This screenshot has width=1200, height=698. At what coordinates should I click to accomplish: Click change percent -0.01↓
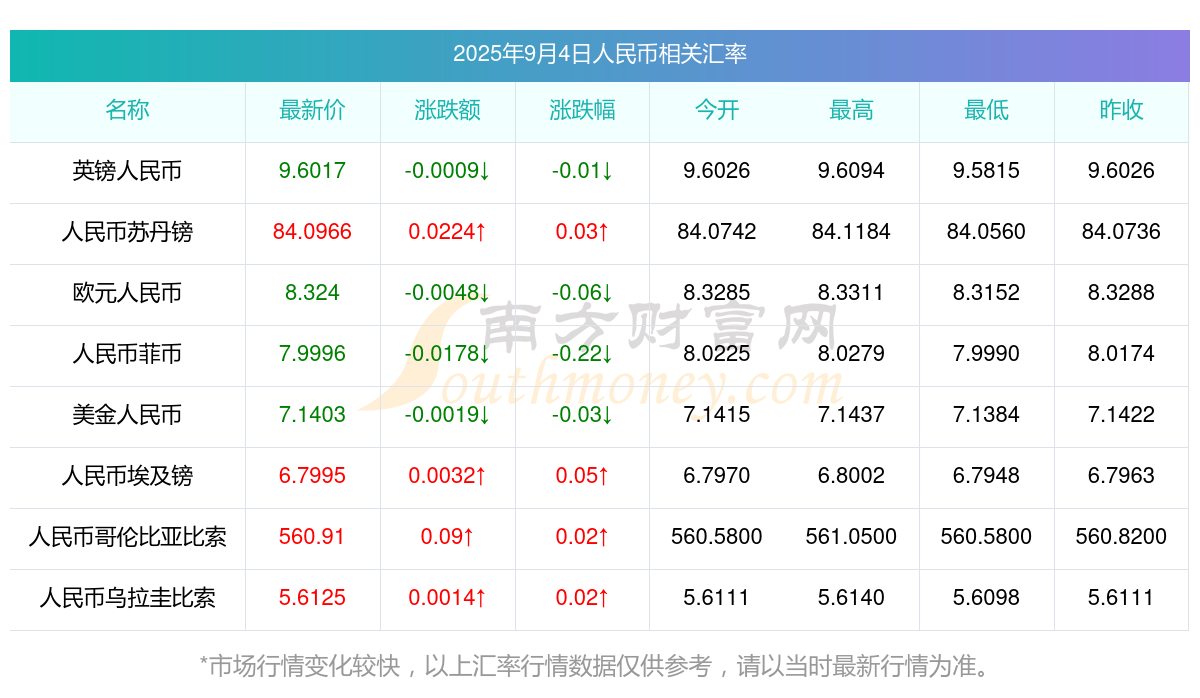(582, 171)
